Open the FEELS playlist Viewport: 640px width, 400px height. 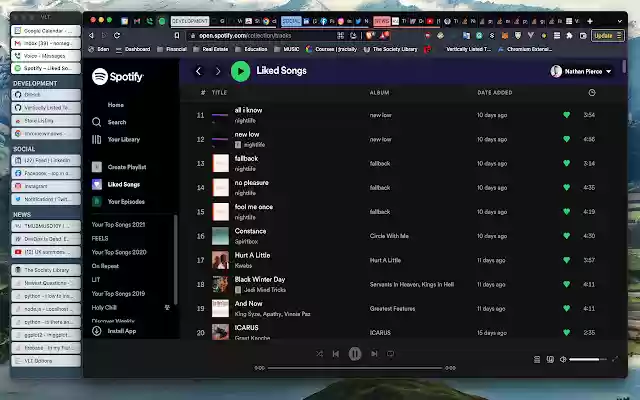100,238
